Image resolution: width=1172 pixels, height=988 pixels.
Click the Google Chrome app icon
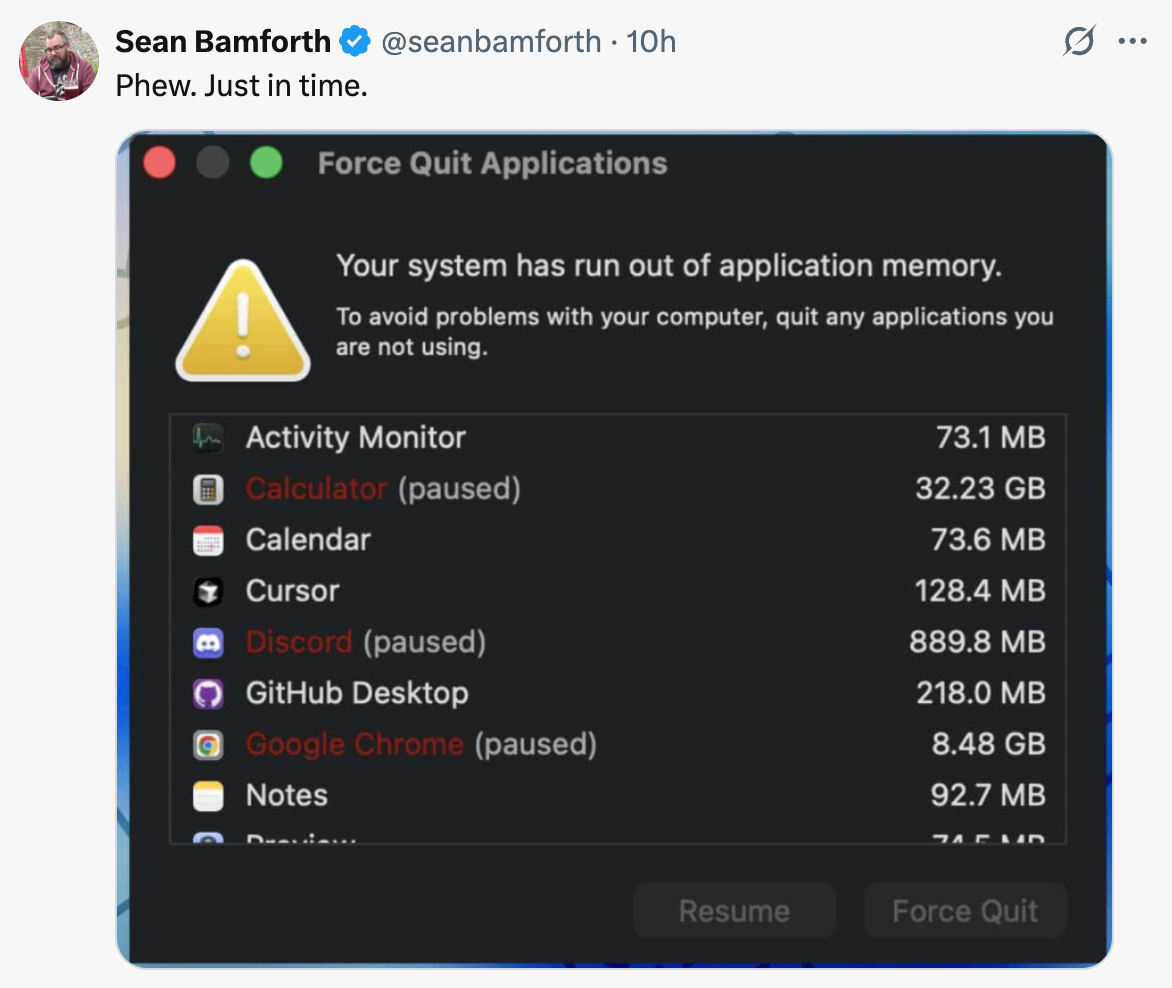(208, 744)
